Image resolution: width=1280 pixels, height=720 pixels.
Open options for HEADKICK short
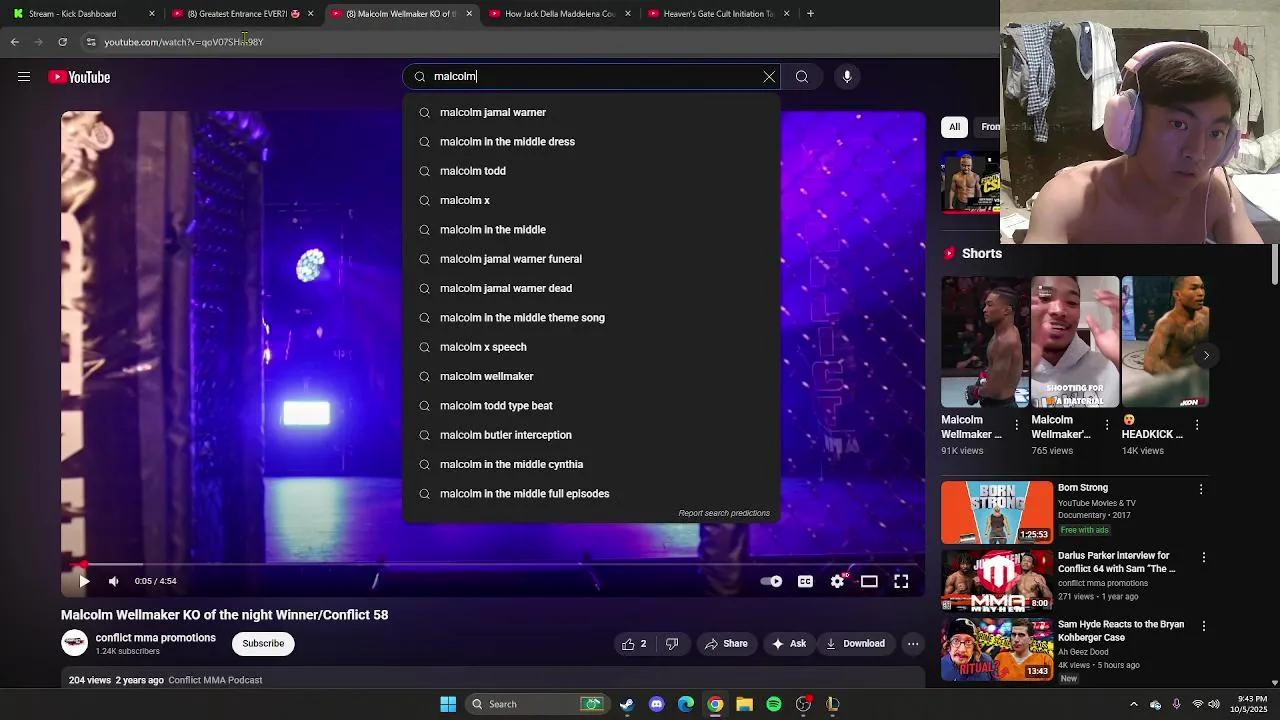(x=1197, y=425)
